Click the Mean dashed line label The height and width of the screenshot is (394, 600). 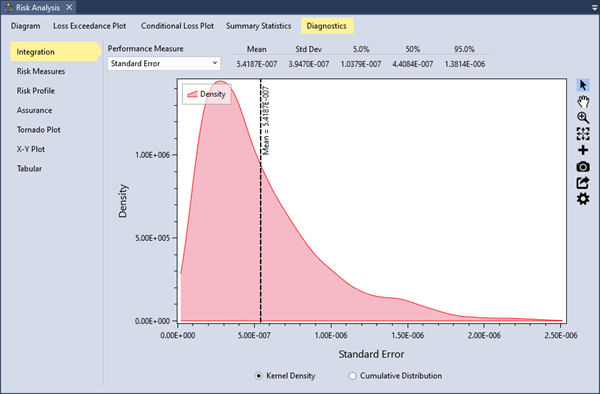coord(266,121)
